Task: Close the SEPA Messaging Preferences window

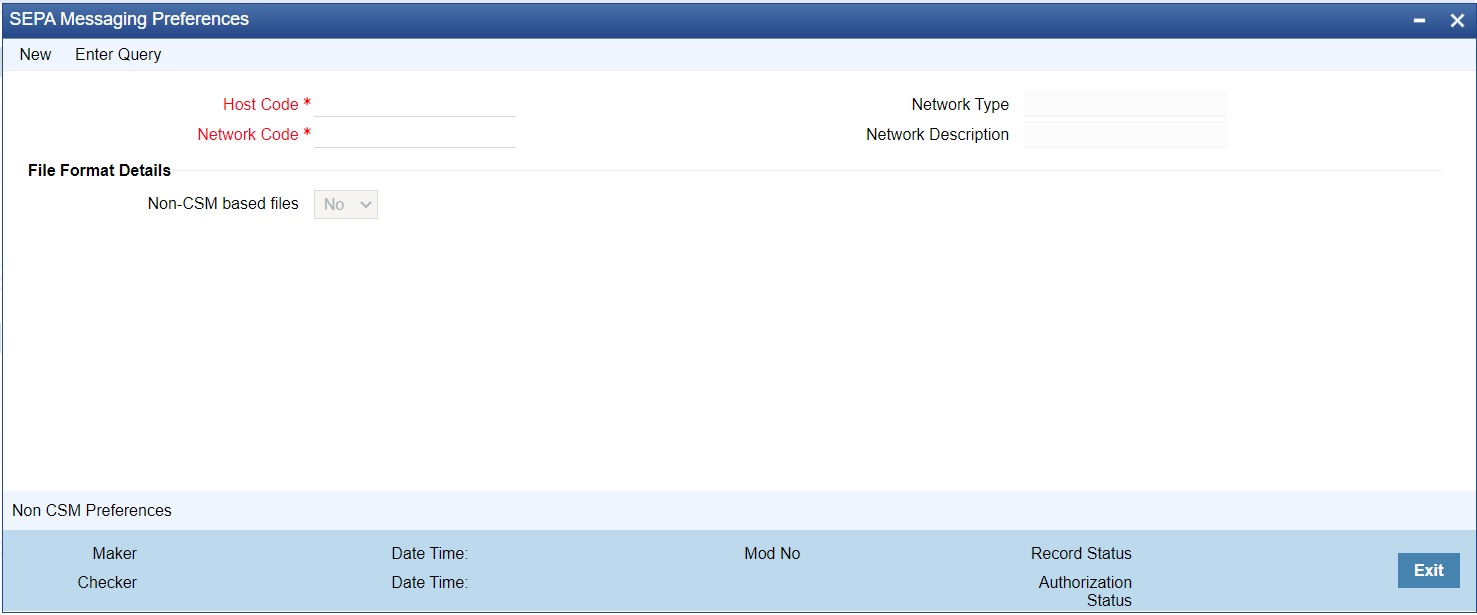Action: point(1456,21)
